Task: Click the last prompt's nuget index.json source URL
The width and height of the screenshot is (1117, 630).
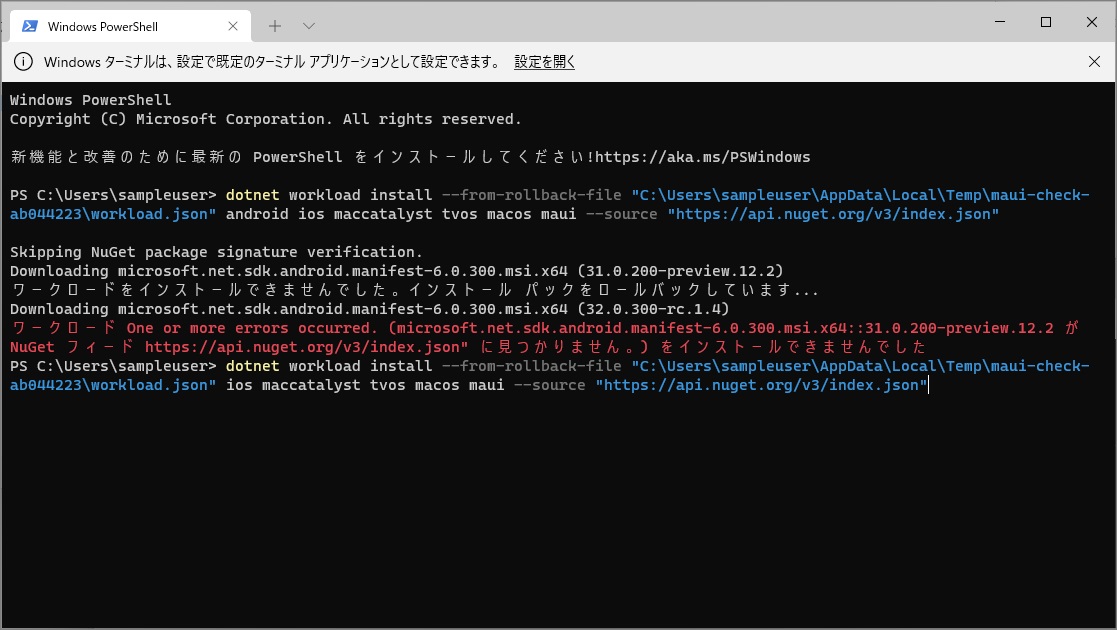Action: point(762,385)
